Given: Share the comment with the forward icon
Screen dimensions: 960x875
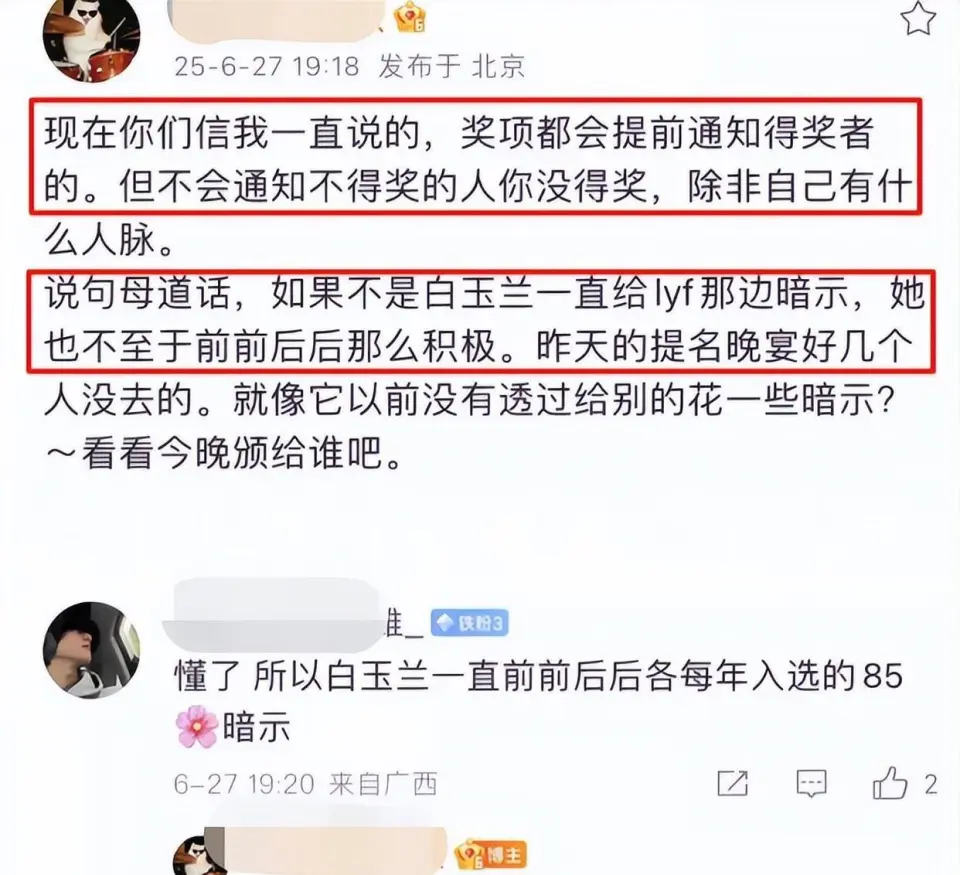Looking at the screenshot, I should (x=732, y=783).
